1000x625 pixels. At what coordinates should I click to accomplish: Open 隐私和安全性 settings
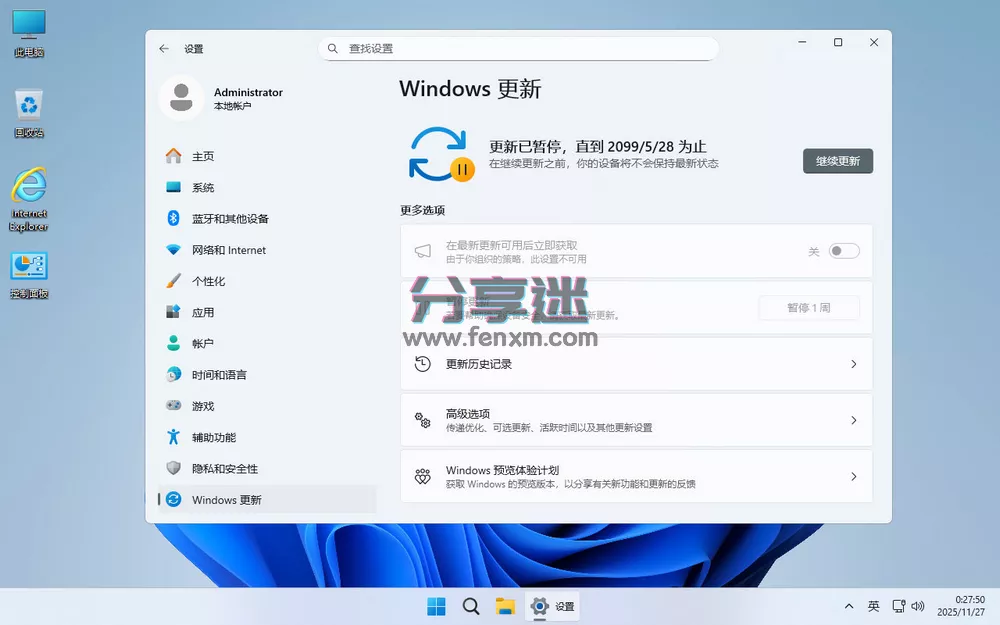coord(227,468)
